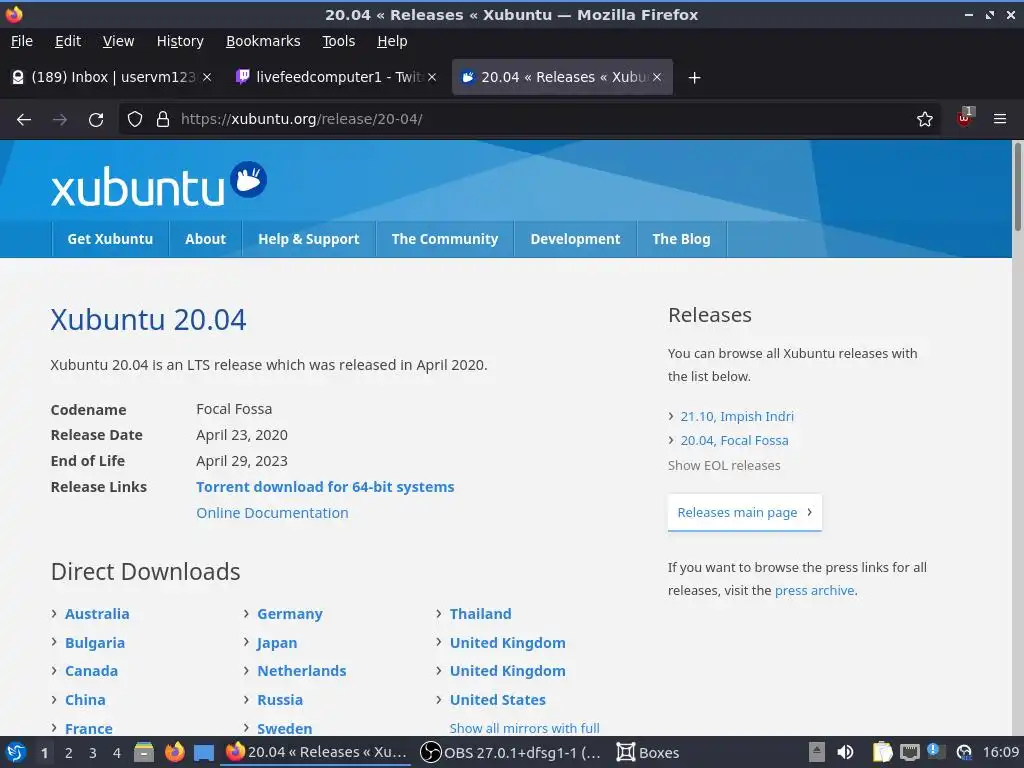Viewport: 1024px width, 768px height.
Task: Open the Bookmarks menu
Action: (263, 41)
